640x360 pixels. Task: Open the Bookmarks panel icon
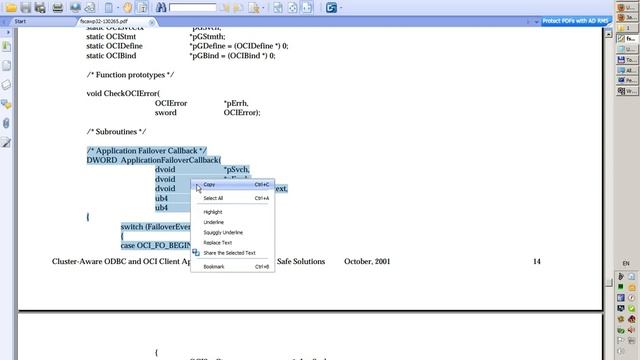point(6,47)
